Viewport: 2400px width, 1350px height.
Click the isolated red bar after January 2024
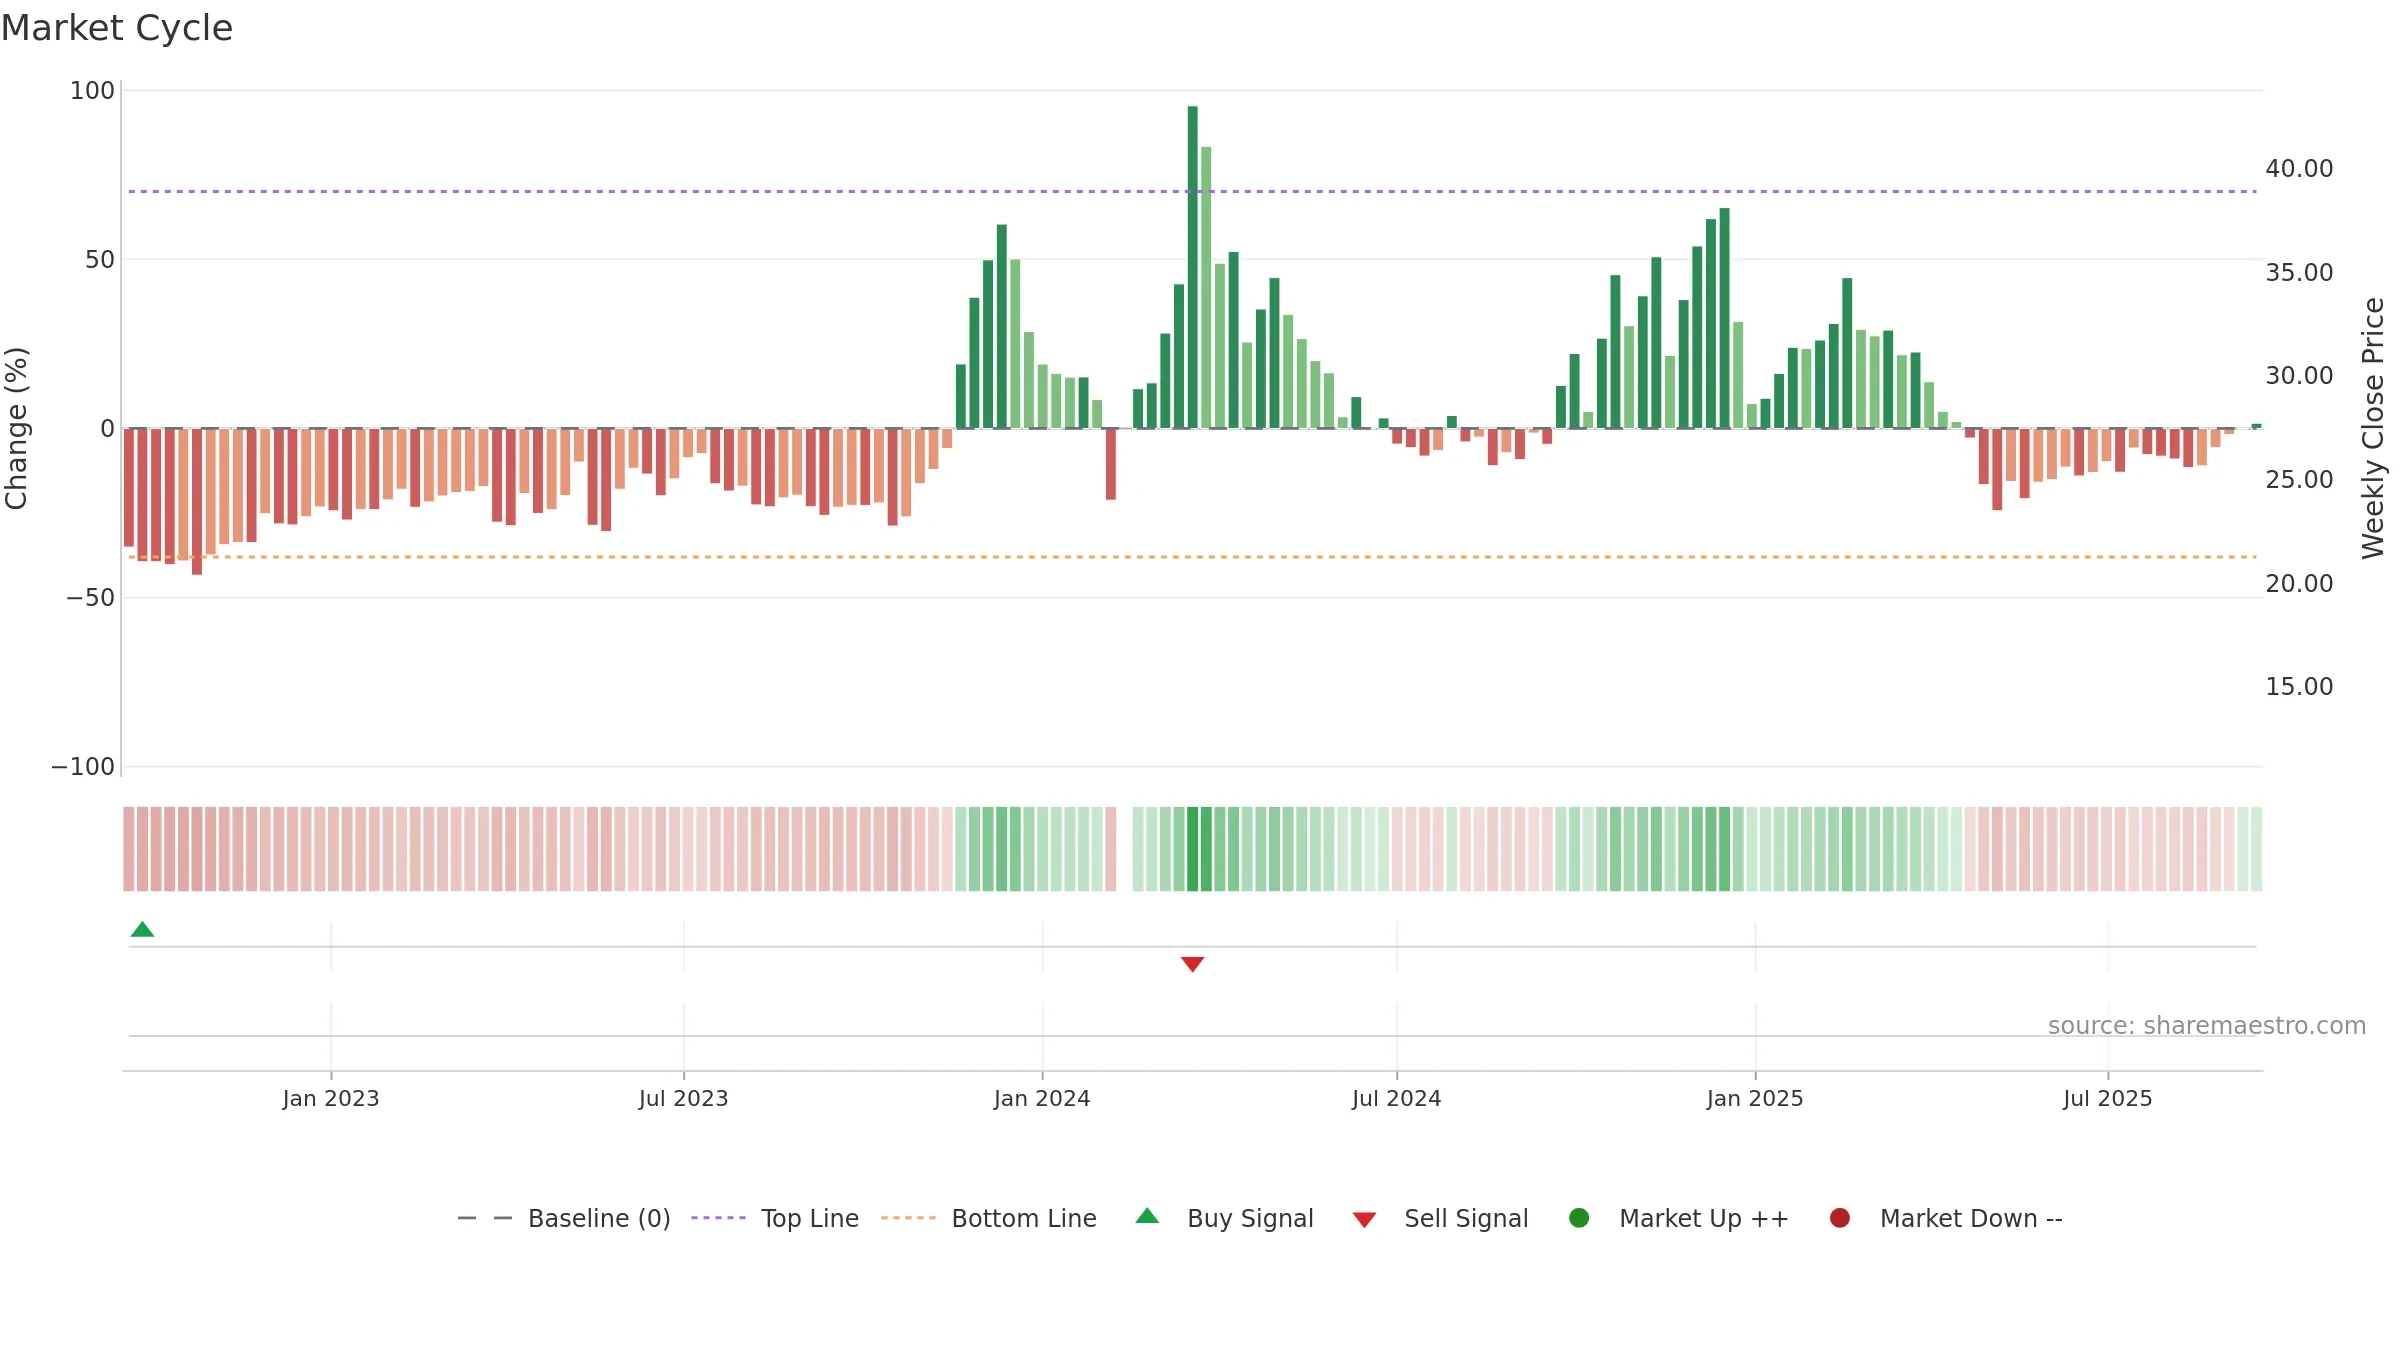point(1111,464)
